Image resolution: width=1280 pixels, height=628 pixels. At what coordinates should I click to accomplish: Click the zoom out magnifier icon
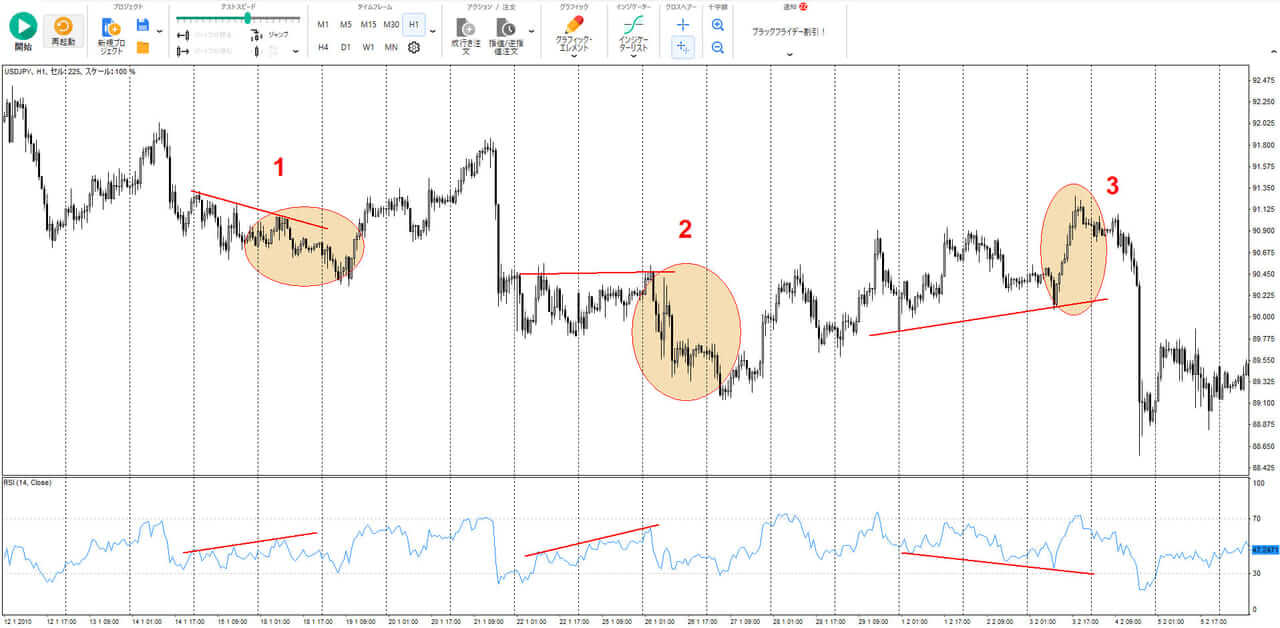pyautogui.click(x=717, y=47)
